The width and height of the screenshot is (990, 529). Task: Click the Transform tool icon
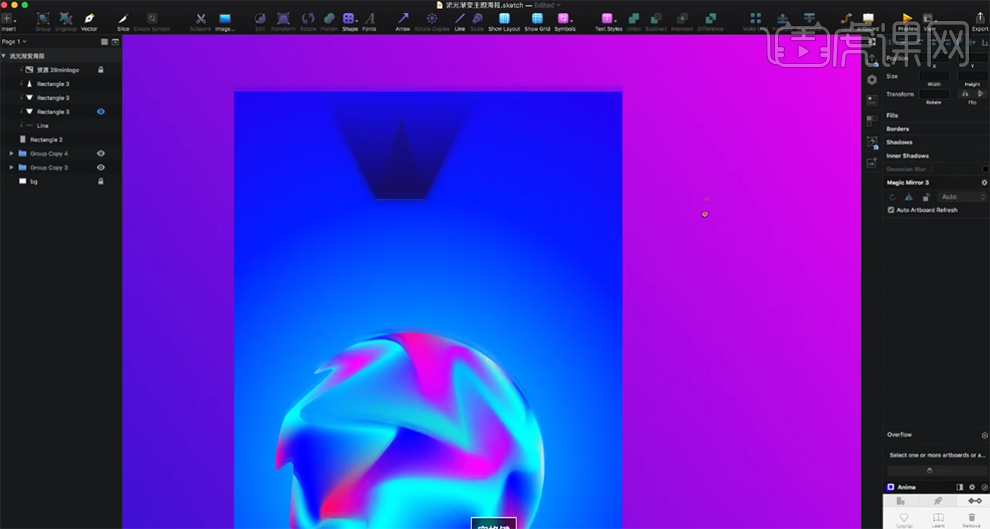[x=283, y=18]
